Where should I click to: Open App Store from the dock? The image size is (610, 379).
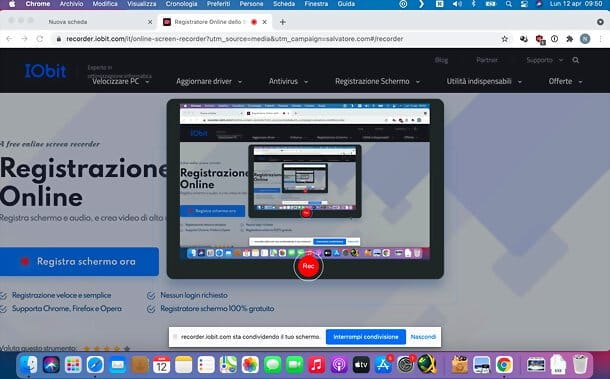click(x=383, y=365)
